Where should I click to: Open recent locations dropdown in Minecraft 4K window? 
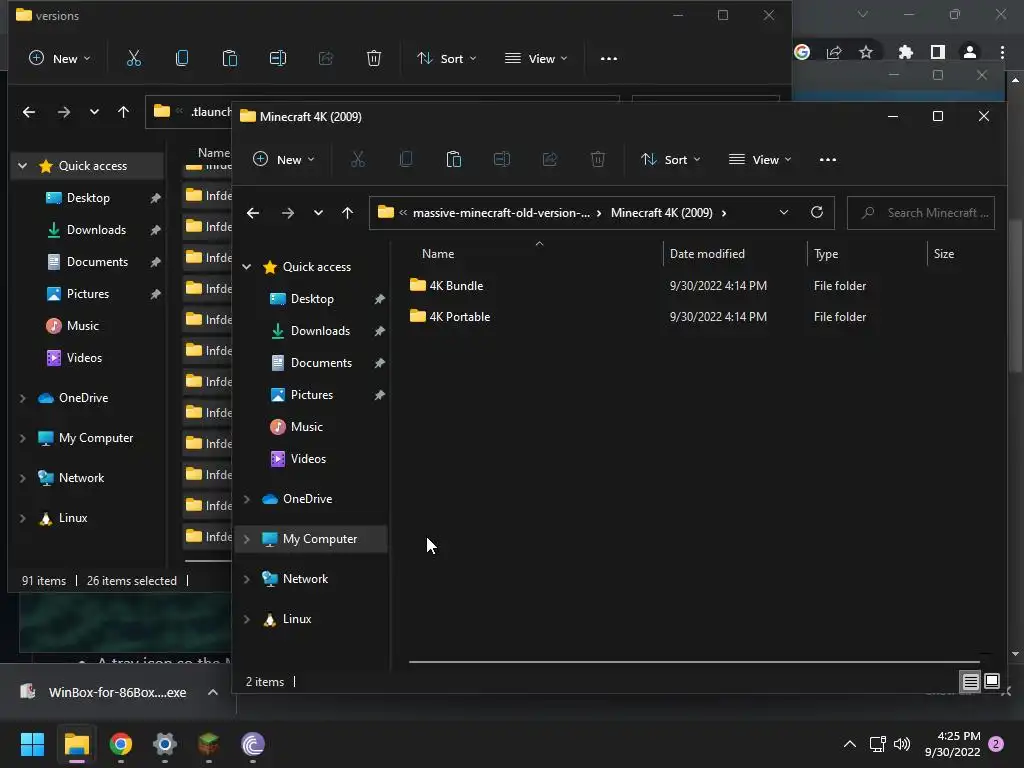pyautogui.click(x=318, y=213)
